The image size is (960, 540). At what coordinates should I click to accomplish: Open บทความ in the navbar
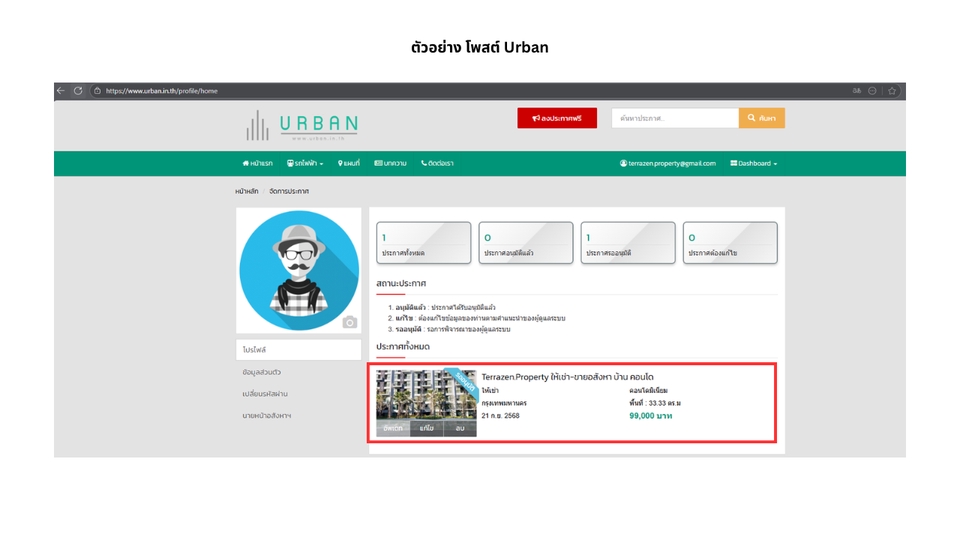tap(391, 163)
